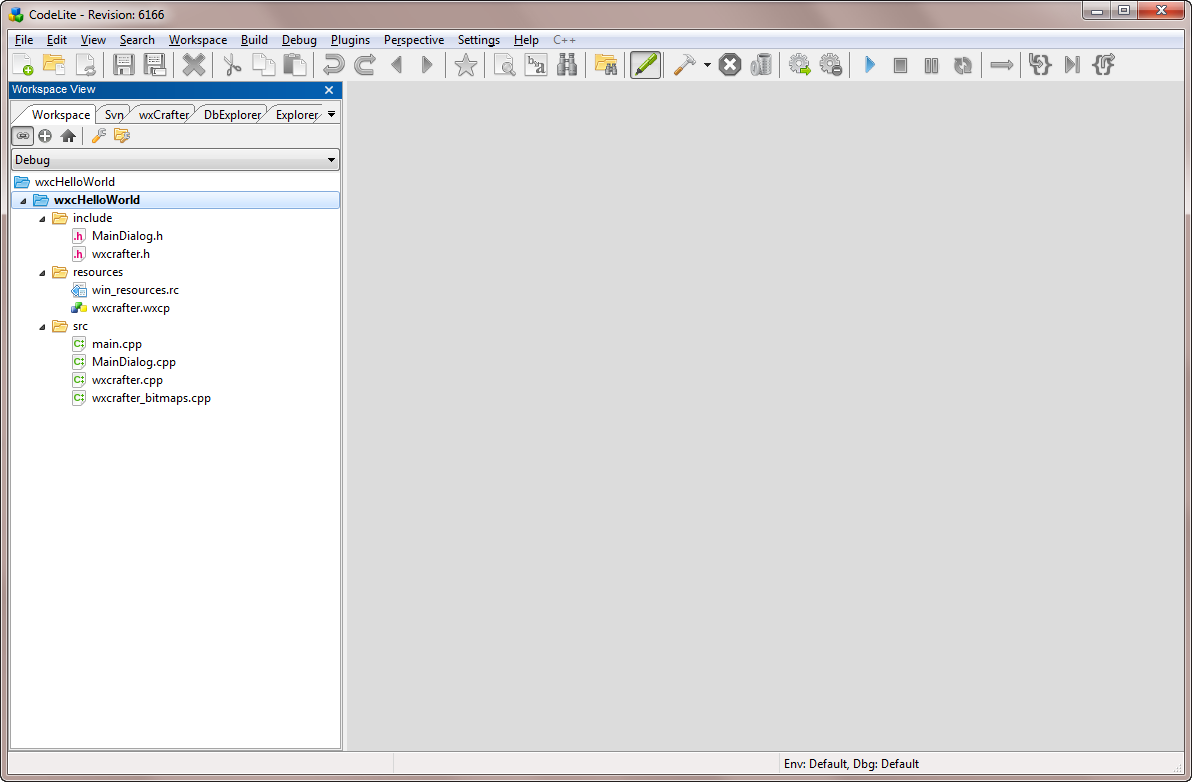Image resolution: width=1192 pixels, height=782 pixels.
Task: Collapse the bold wxcHelloWorld project node
Action: (23, 201)
